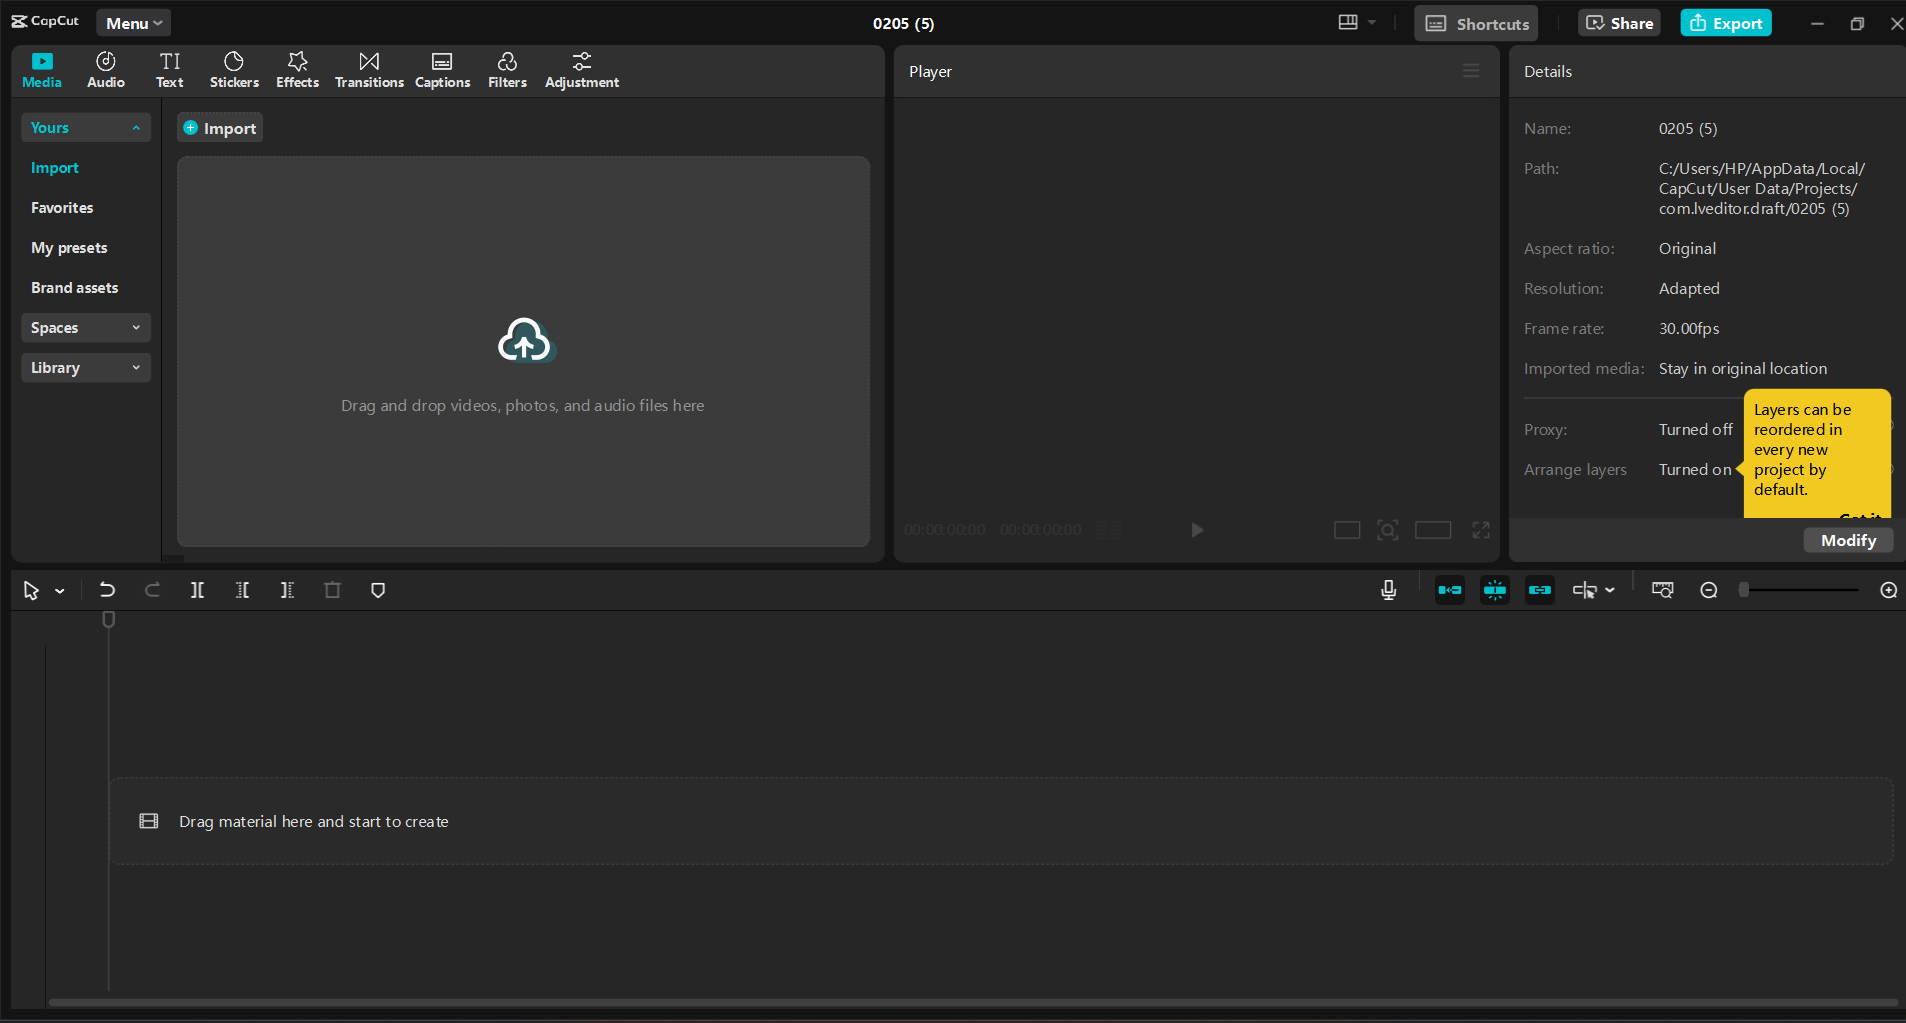Click the Export button
The image size is (1906, 1023).
(x=1726, y=23)
